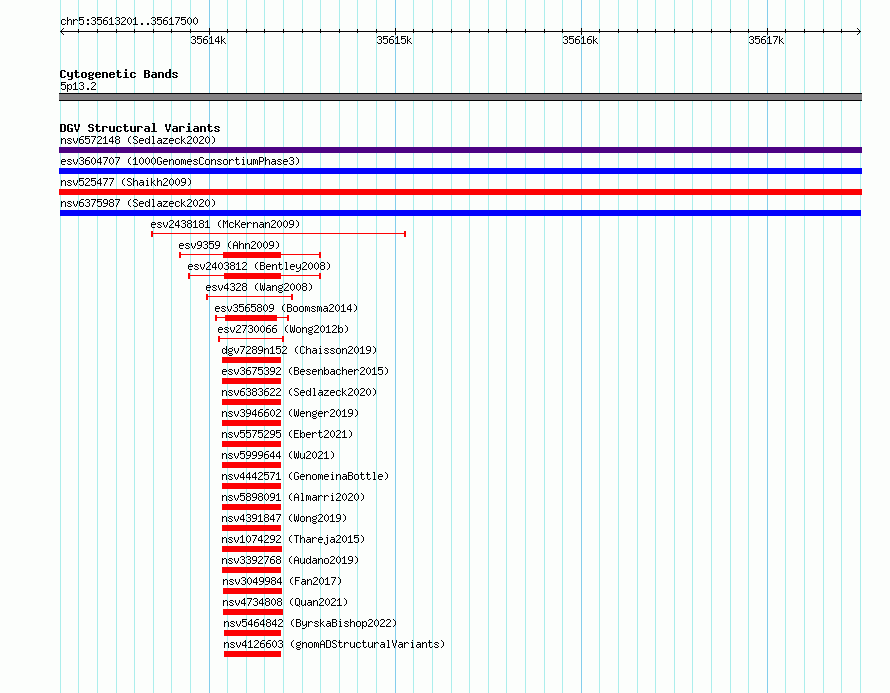Click the DGV Structural Variants track title

(x=140, y=128)
